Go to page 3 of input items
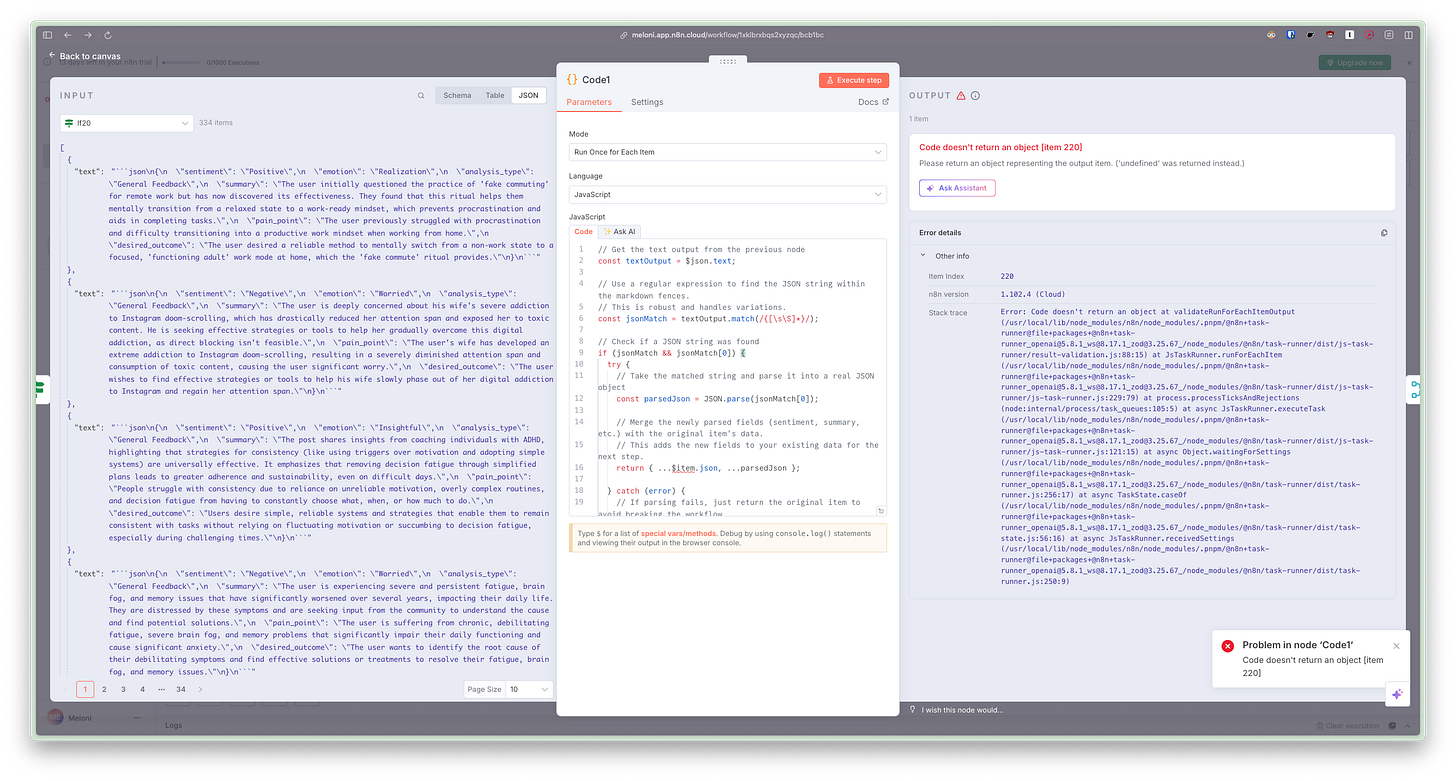Viewport: 1456px width, 781px height. click(123, 689)
